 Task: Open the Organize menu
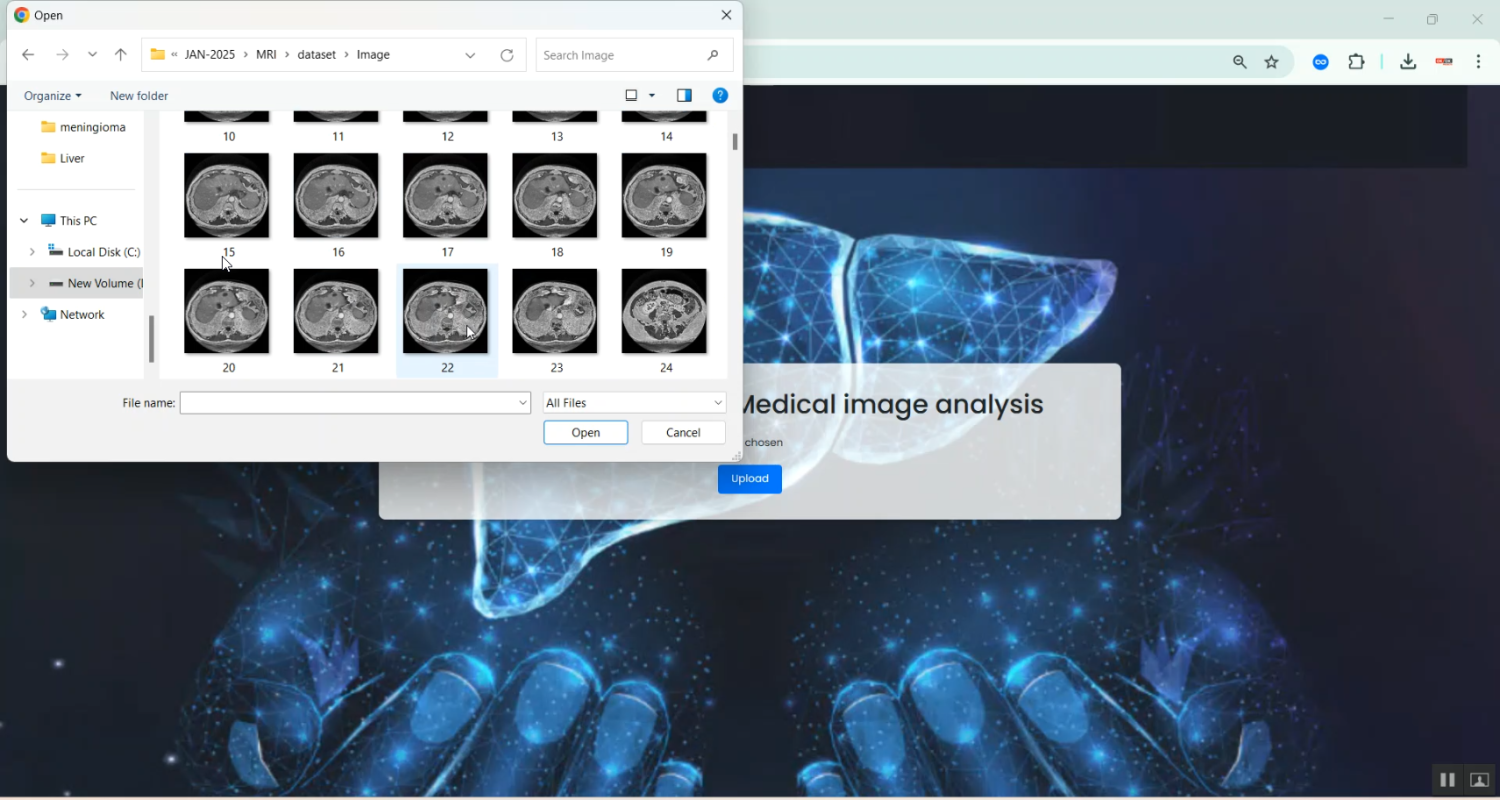(52, 96)
